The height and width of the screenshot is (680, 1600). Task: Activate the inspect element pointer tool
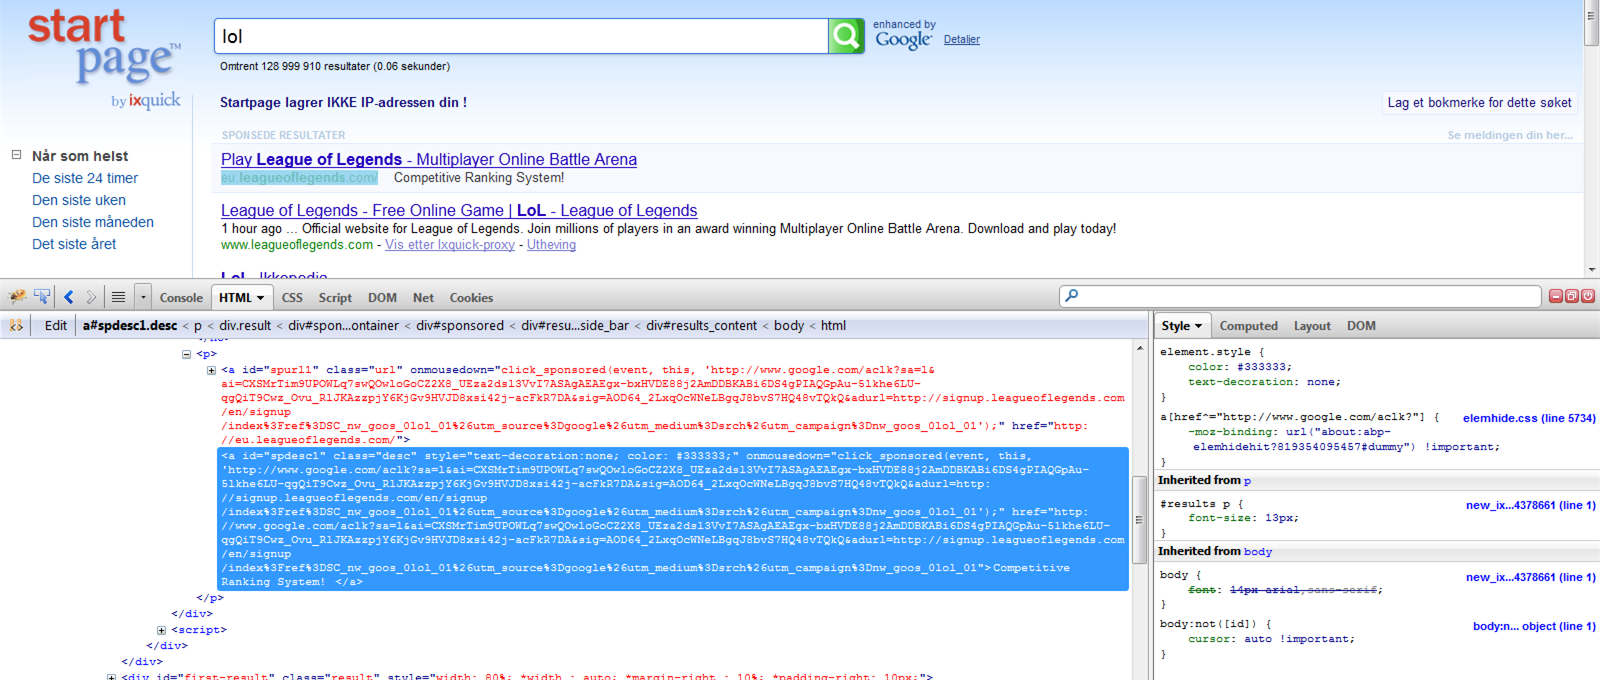coord(42,297)
